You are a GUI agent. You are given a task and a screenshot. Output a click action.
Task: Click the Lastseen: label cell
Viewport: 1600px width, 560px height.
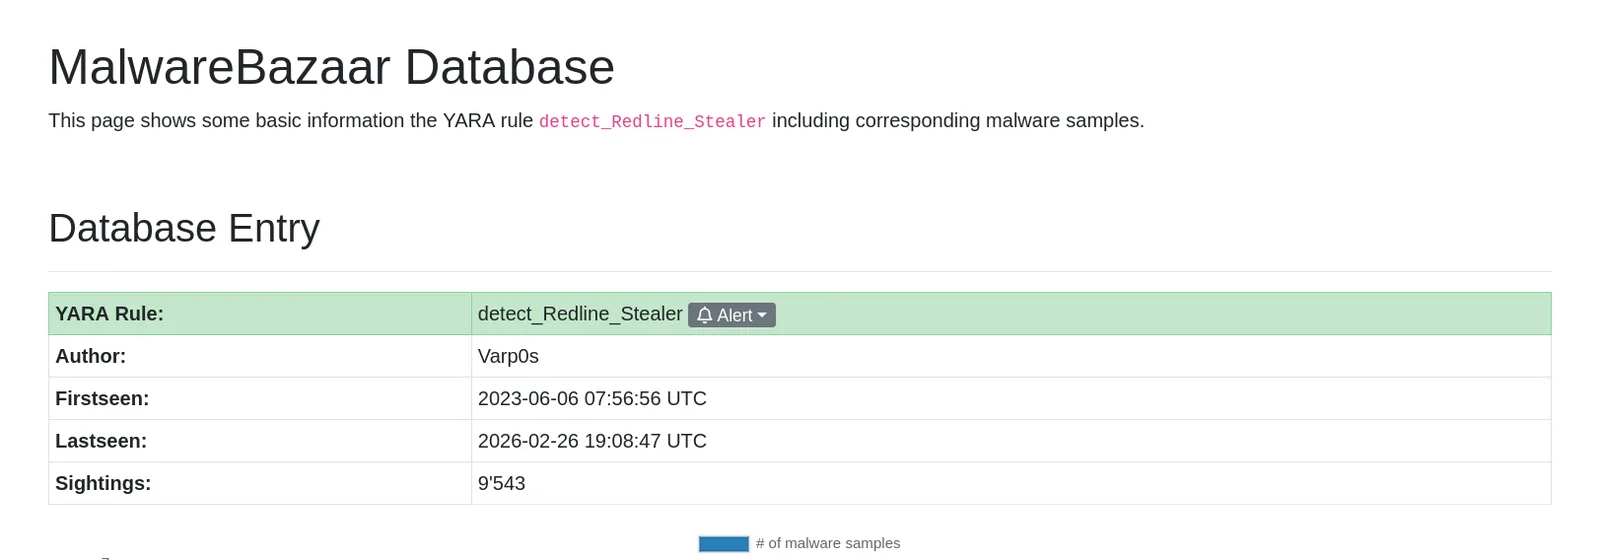(260, 441)
